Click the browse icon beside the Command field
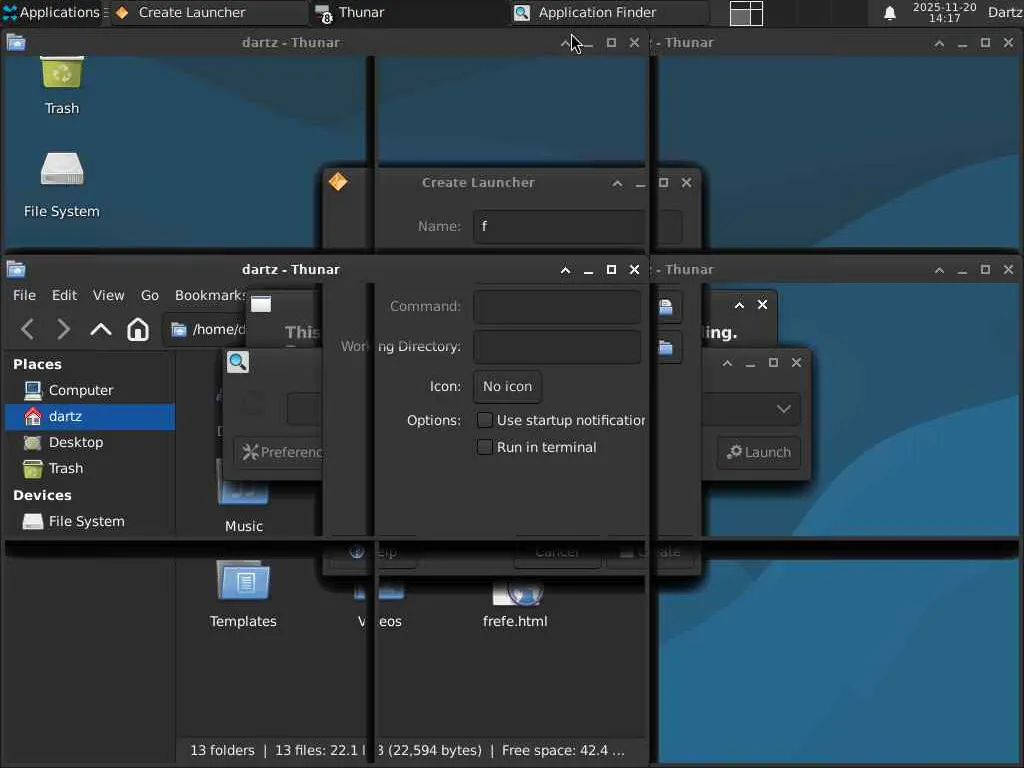The height and width of the screenshot is (768, 1024). pyautogui.click(x=666, y=307)
